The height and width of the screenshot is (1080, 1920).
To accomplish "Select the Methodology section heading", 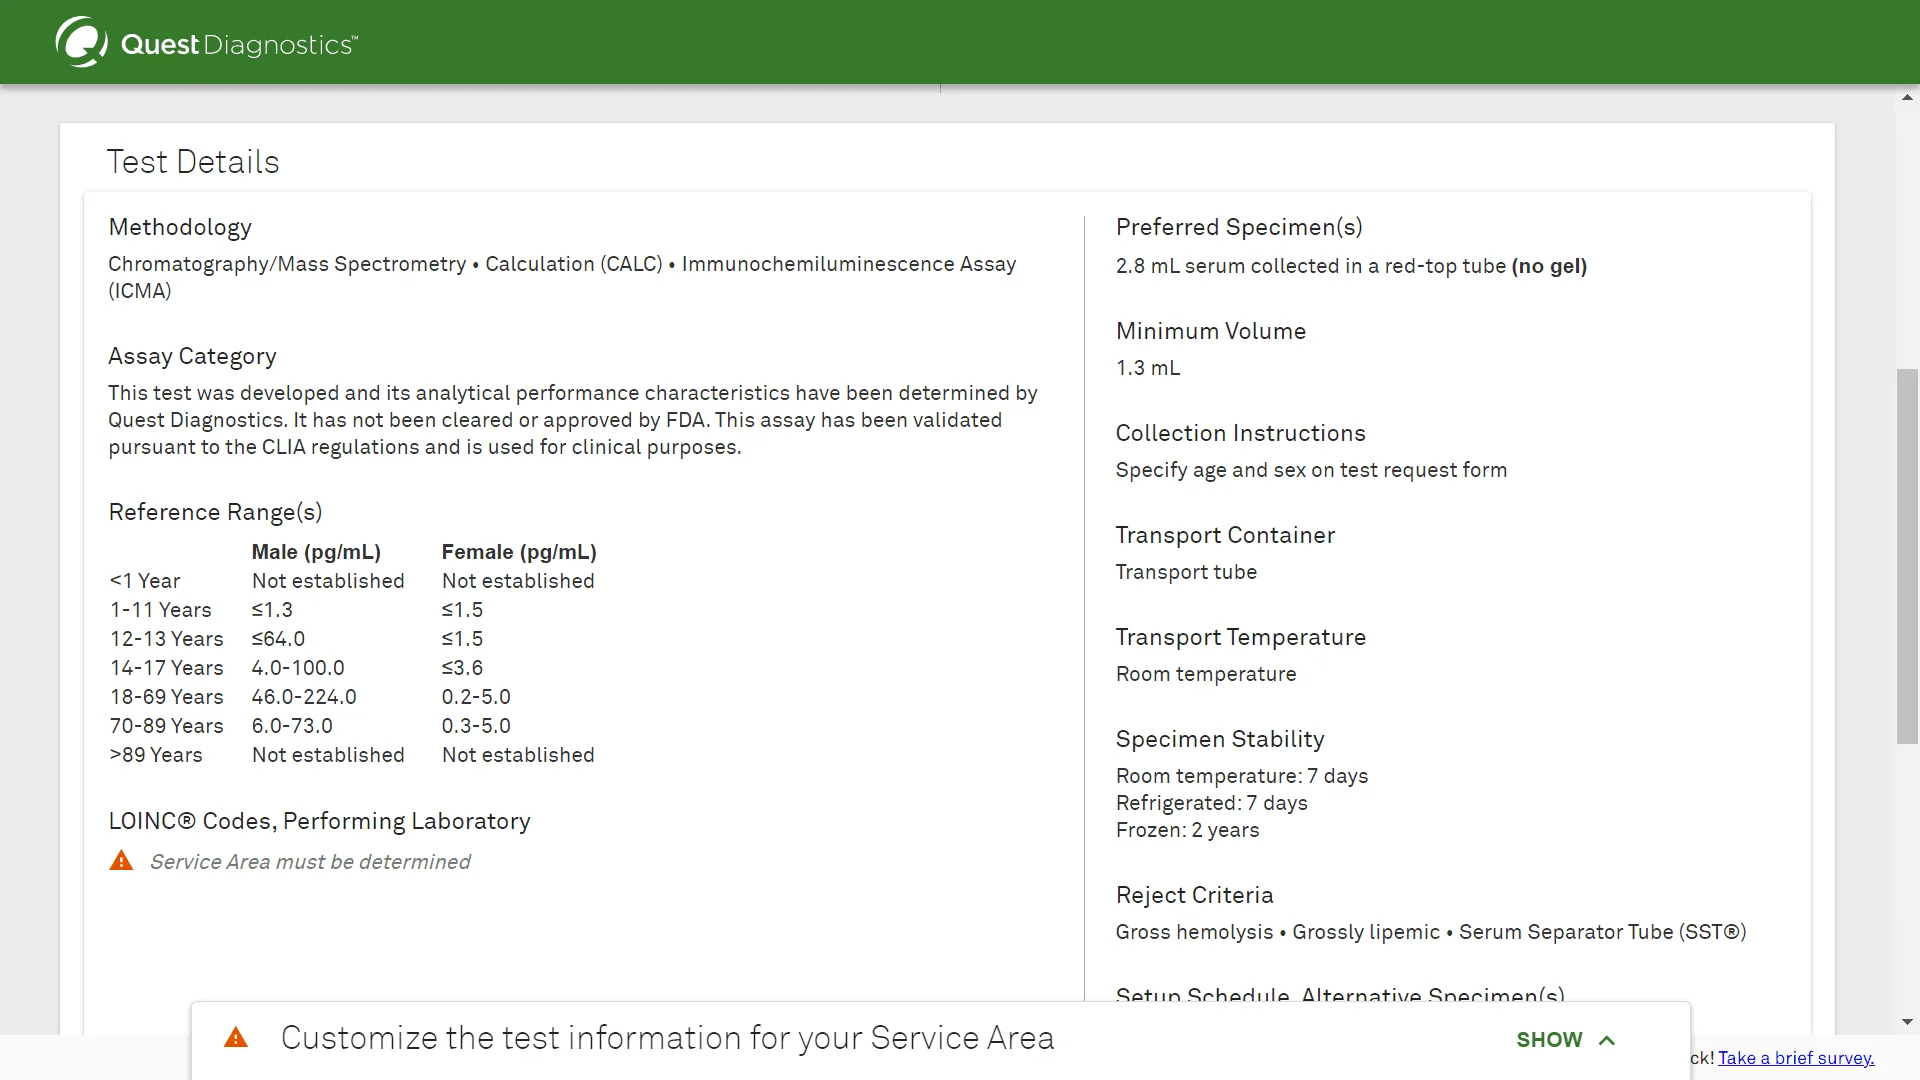I will (180, 227).
